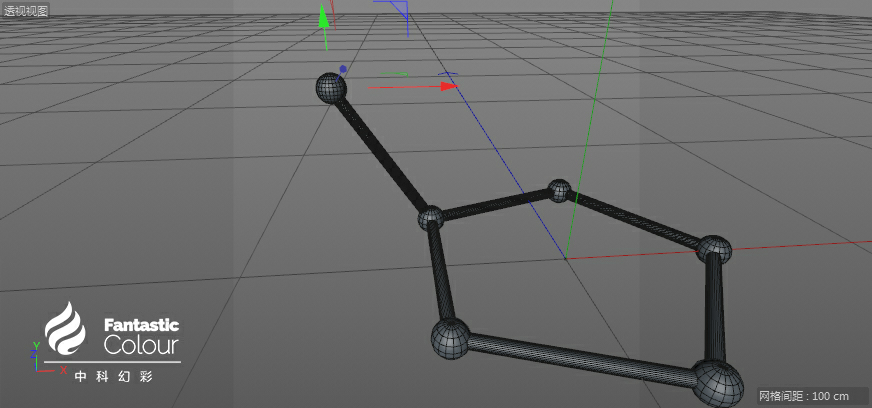Click the 网格间距 : 100 cm readout

pyautogui.click(x=804, y=396)
